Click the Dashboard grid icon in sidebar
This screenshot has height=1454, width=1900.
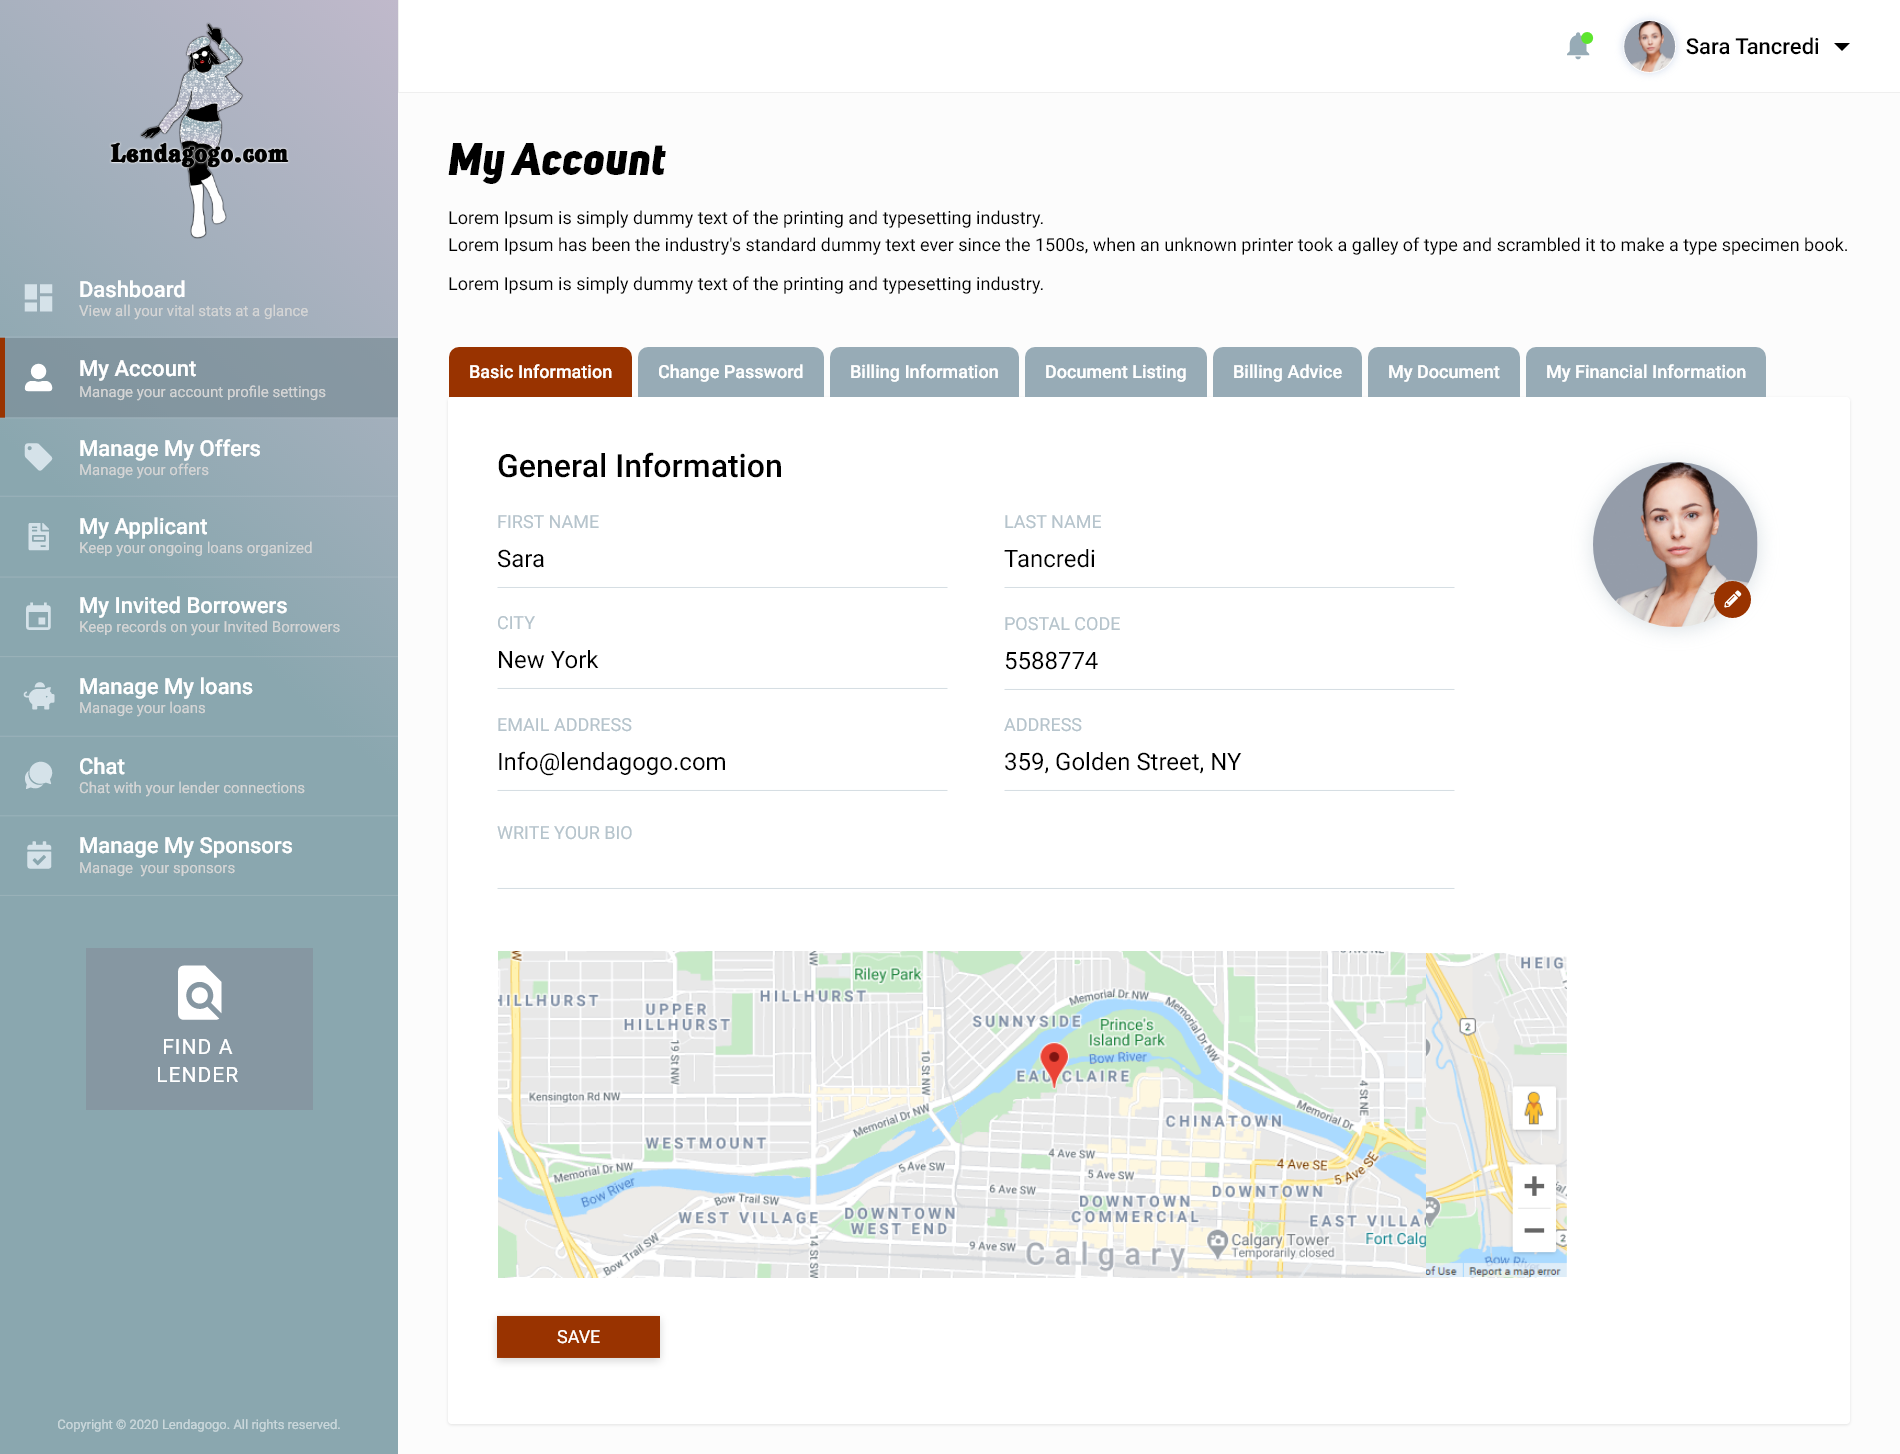tap(38, 297)
